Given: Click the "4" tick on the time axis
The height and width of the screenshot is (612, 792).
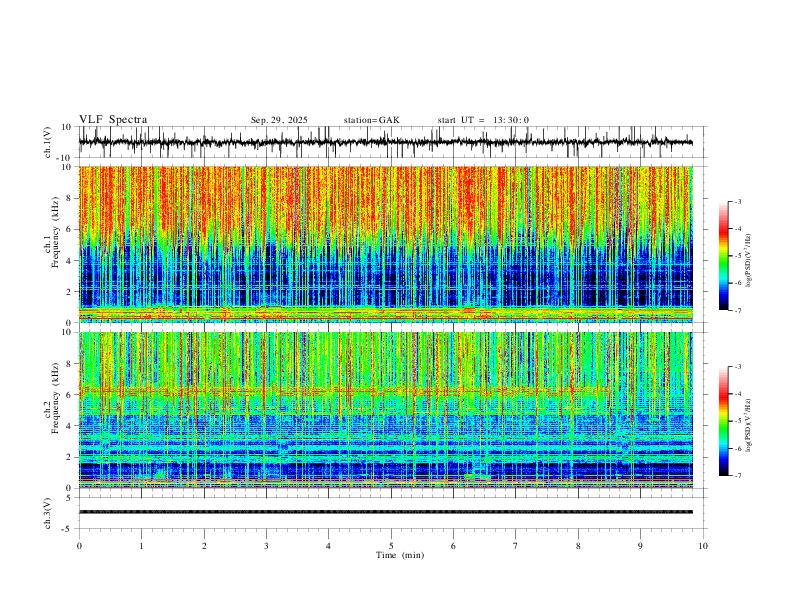Looking at the screenshot, I should (x=328, y=546).
